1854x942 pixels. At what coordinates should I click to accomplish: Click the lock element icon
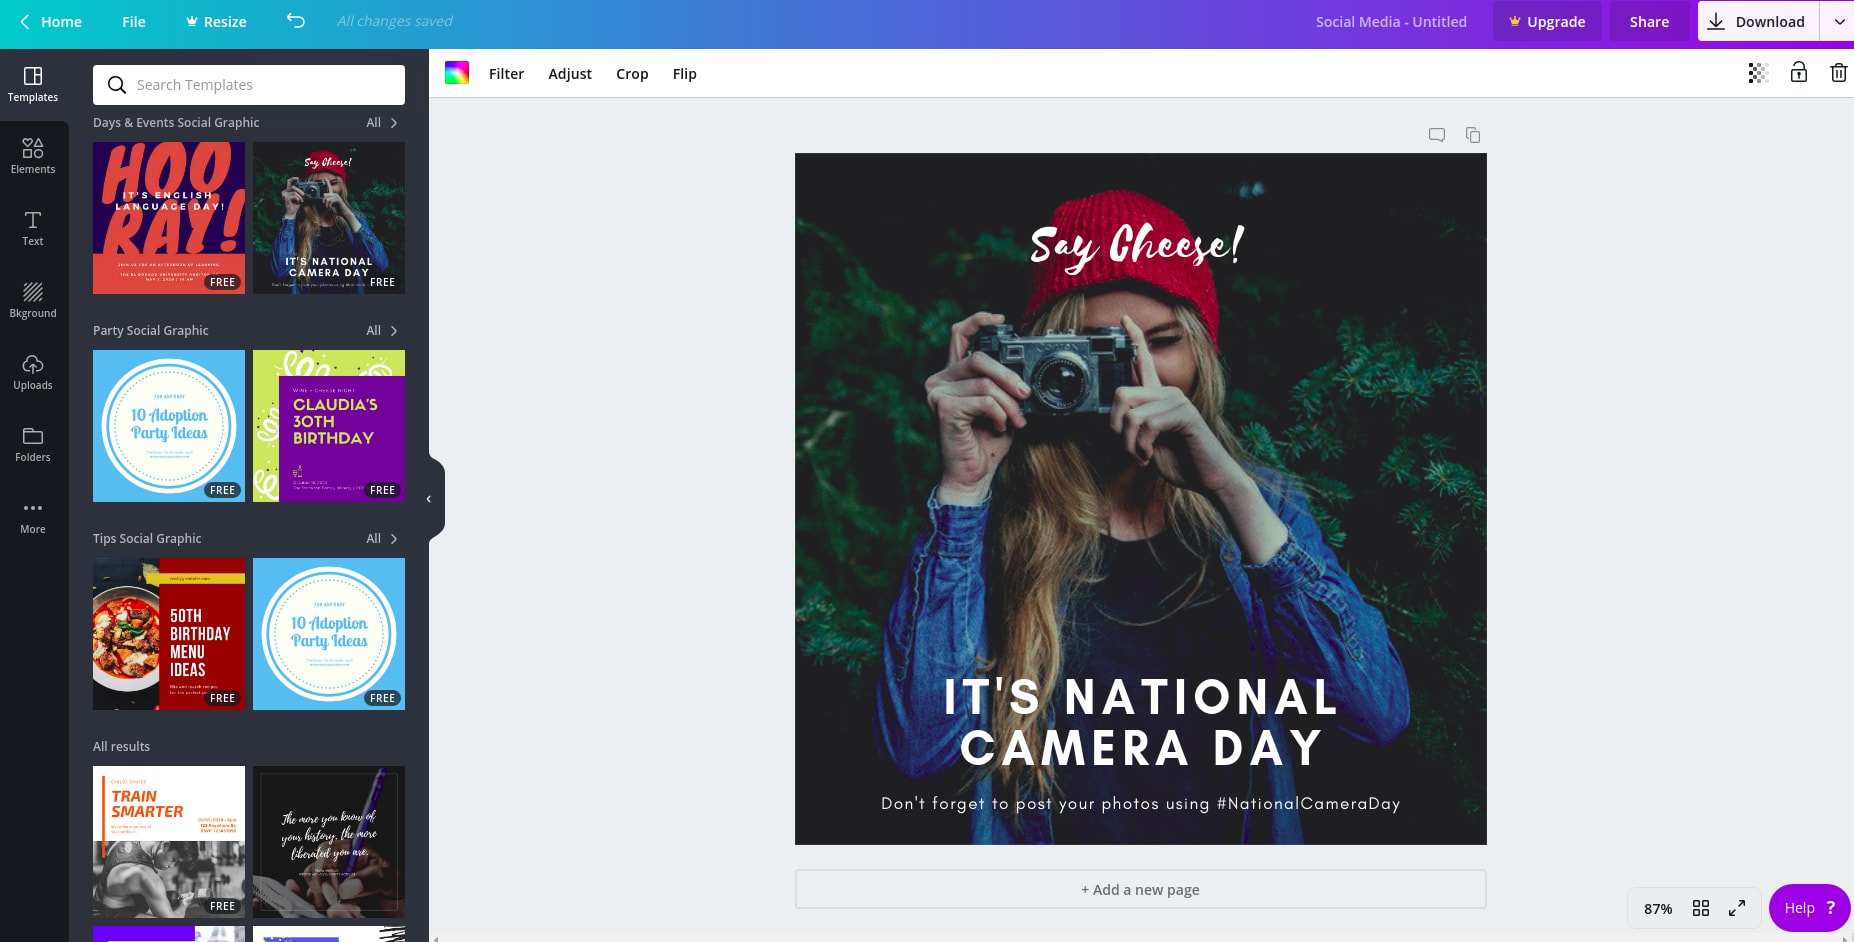tap(1798, 72)
